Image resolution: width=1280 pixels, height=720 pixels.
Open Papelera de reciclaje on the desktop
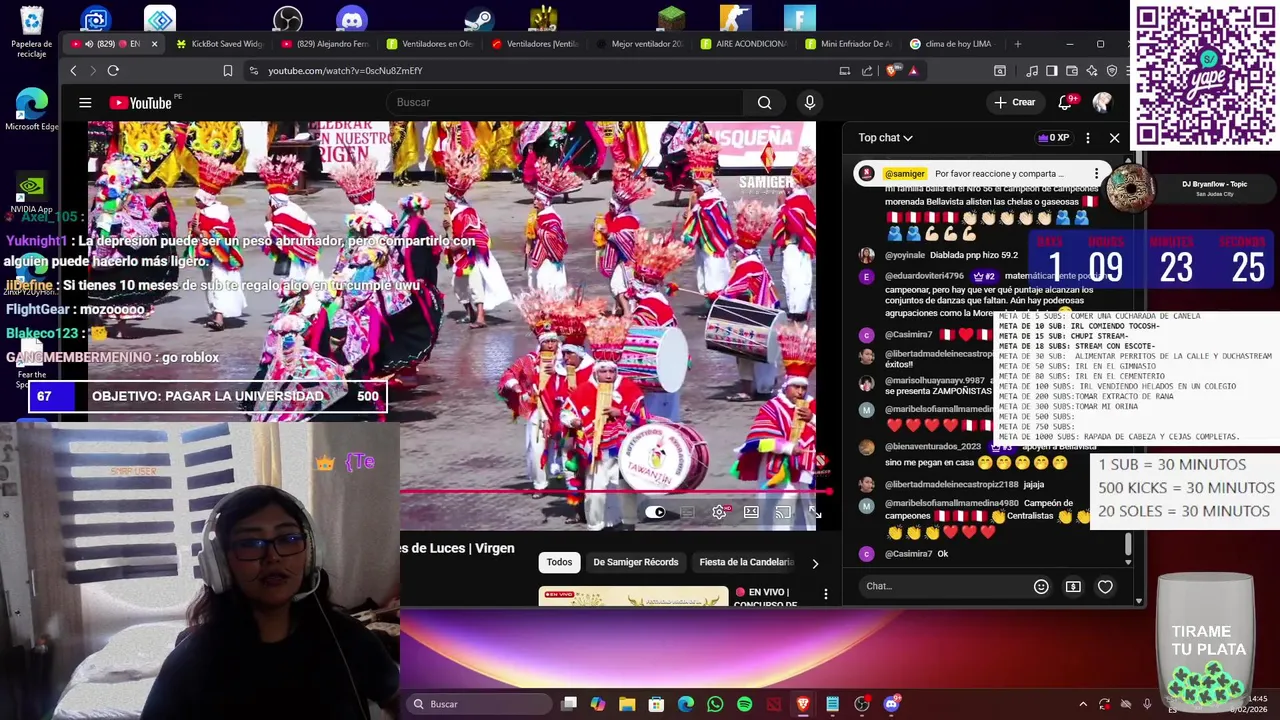pyautogui.click(x=32, y=32)
